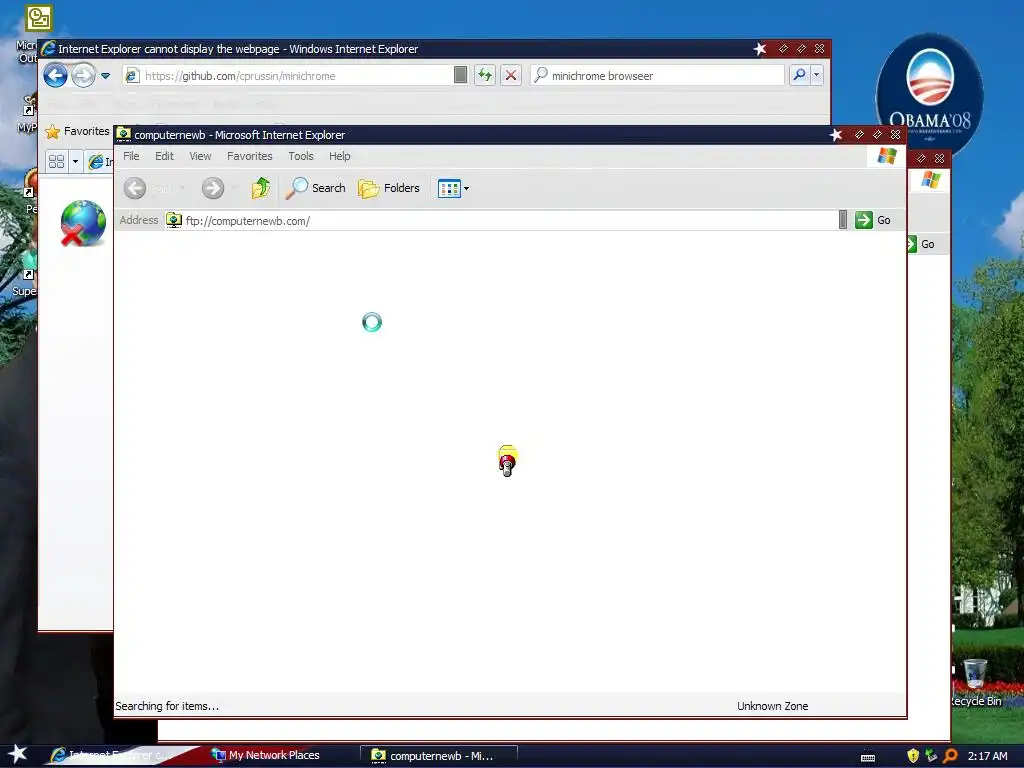Click star button on Windows Internet Explorer title bar

click(x=760, y=48)
